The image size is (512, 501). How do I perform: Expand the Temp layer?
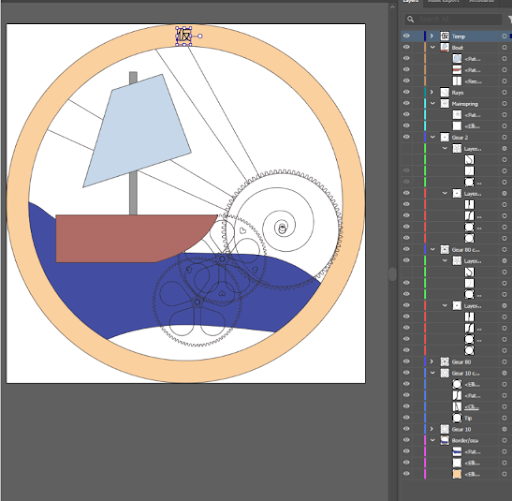[x=432, y=36]
